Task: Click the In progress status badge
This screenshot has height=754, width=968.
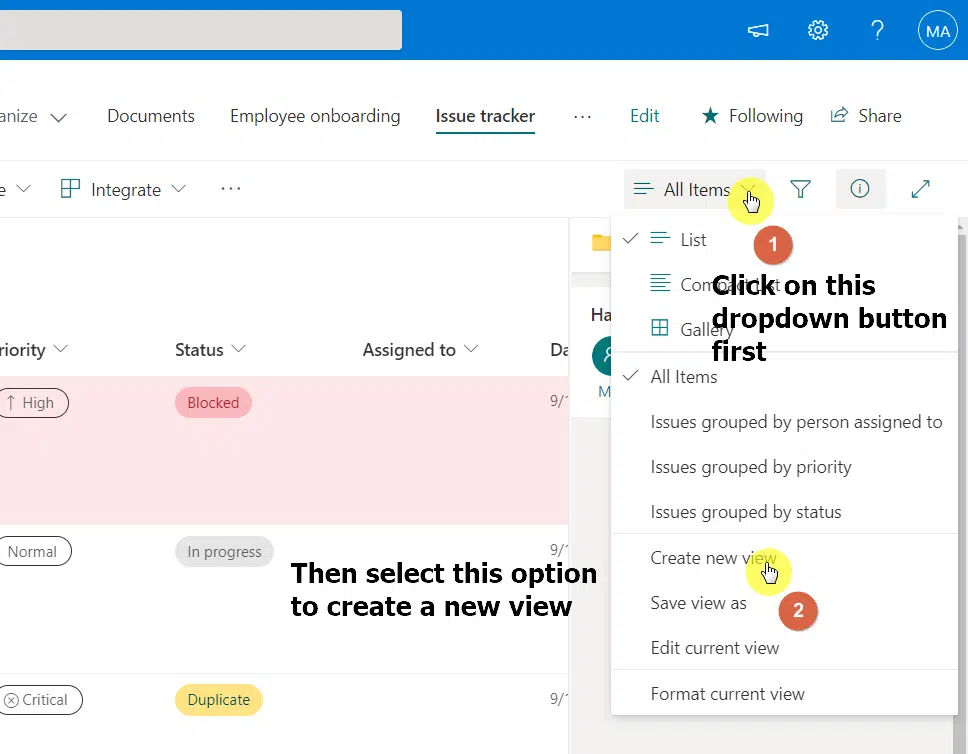Action: [224, 551]
